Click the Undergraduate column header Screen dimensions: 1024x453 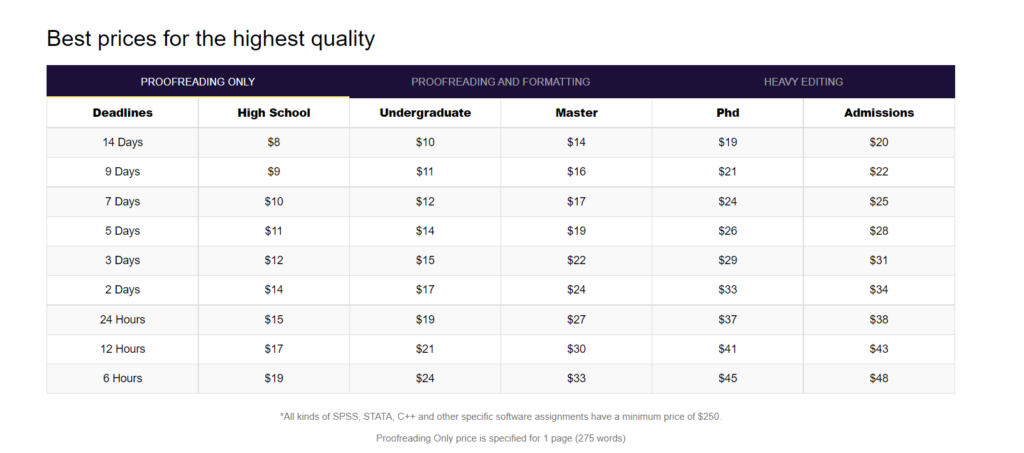425,113
